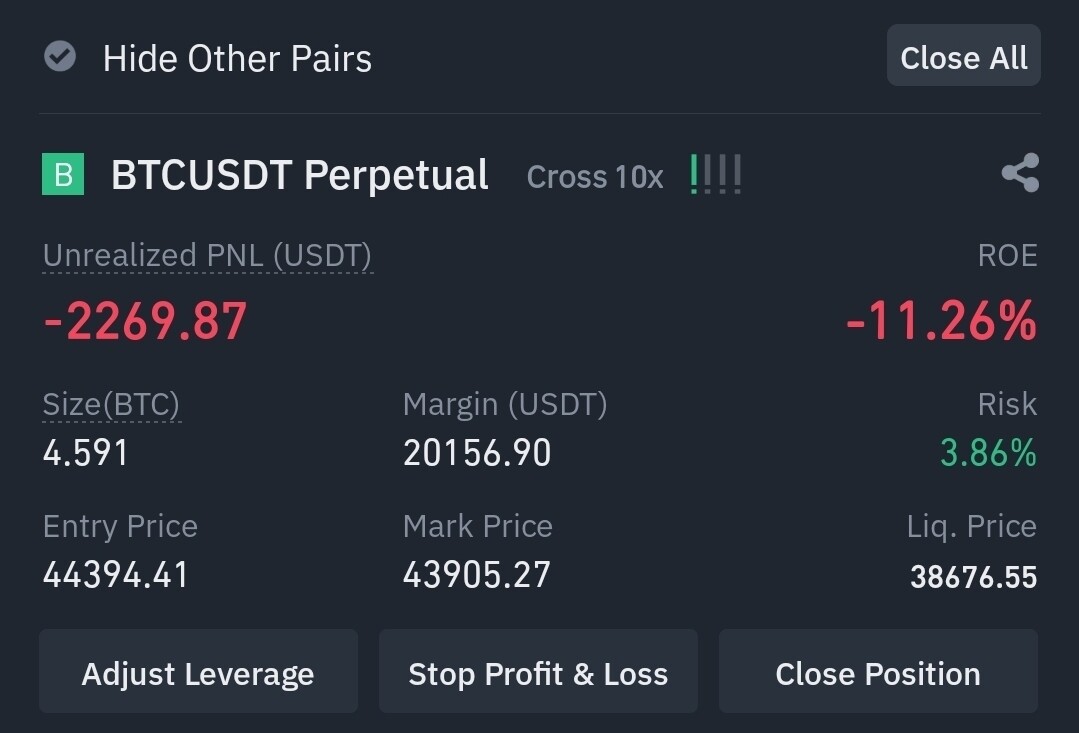The height and width of the screenshot is (733, 1079).
Task: Click the ADL indicator bars
Action: pos(716,175)
